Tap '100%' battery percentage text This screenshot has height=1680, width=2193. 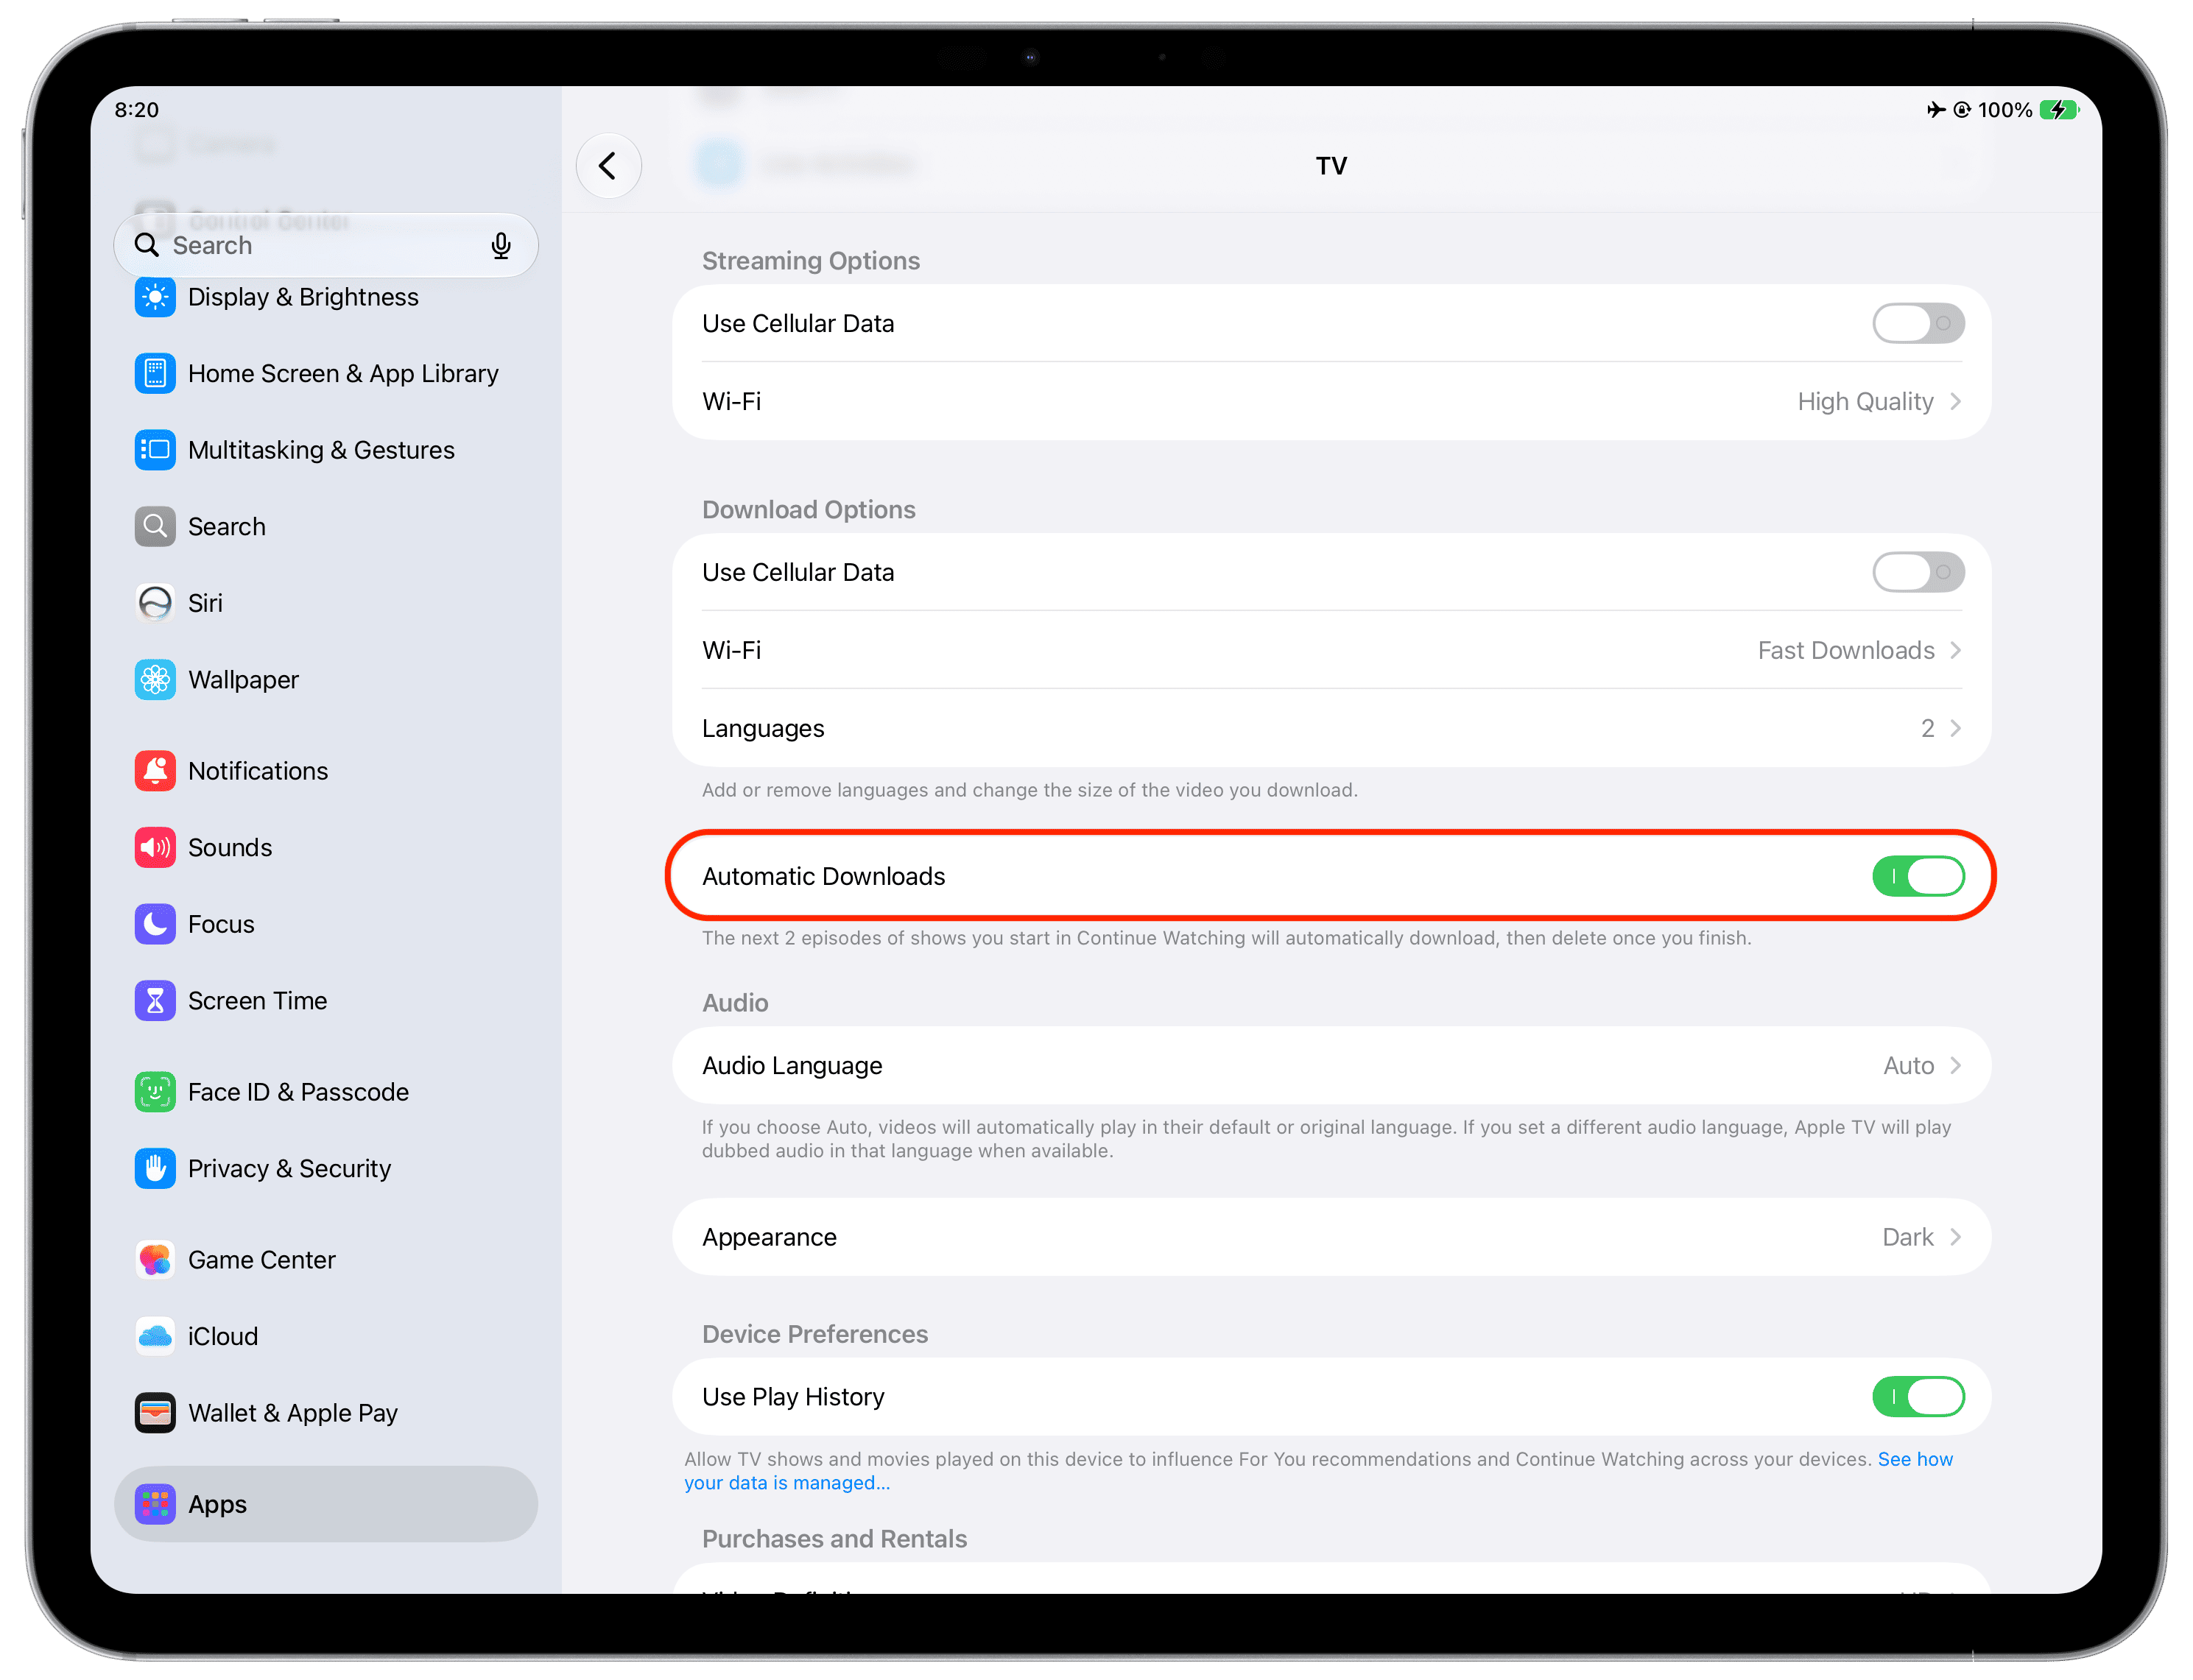[x=2005, y=110]
